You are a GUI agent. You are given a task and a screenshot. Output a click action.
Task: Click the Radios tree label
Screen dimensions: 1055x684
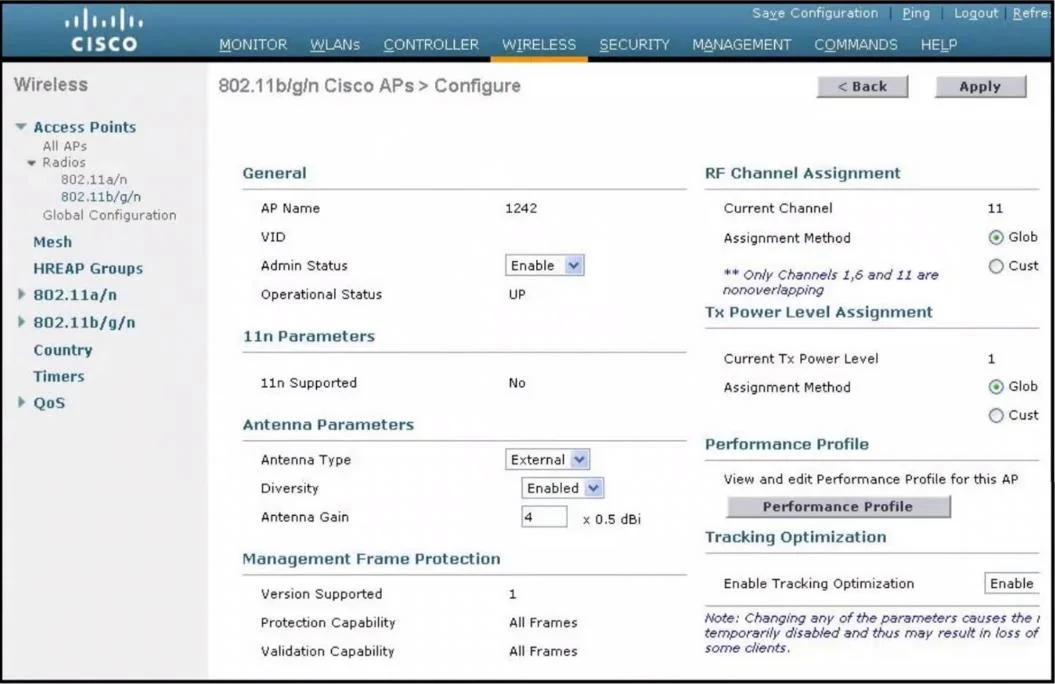click(64, 162)
